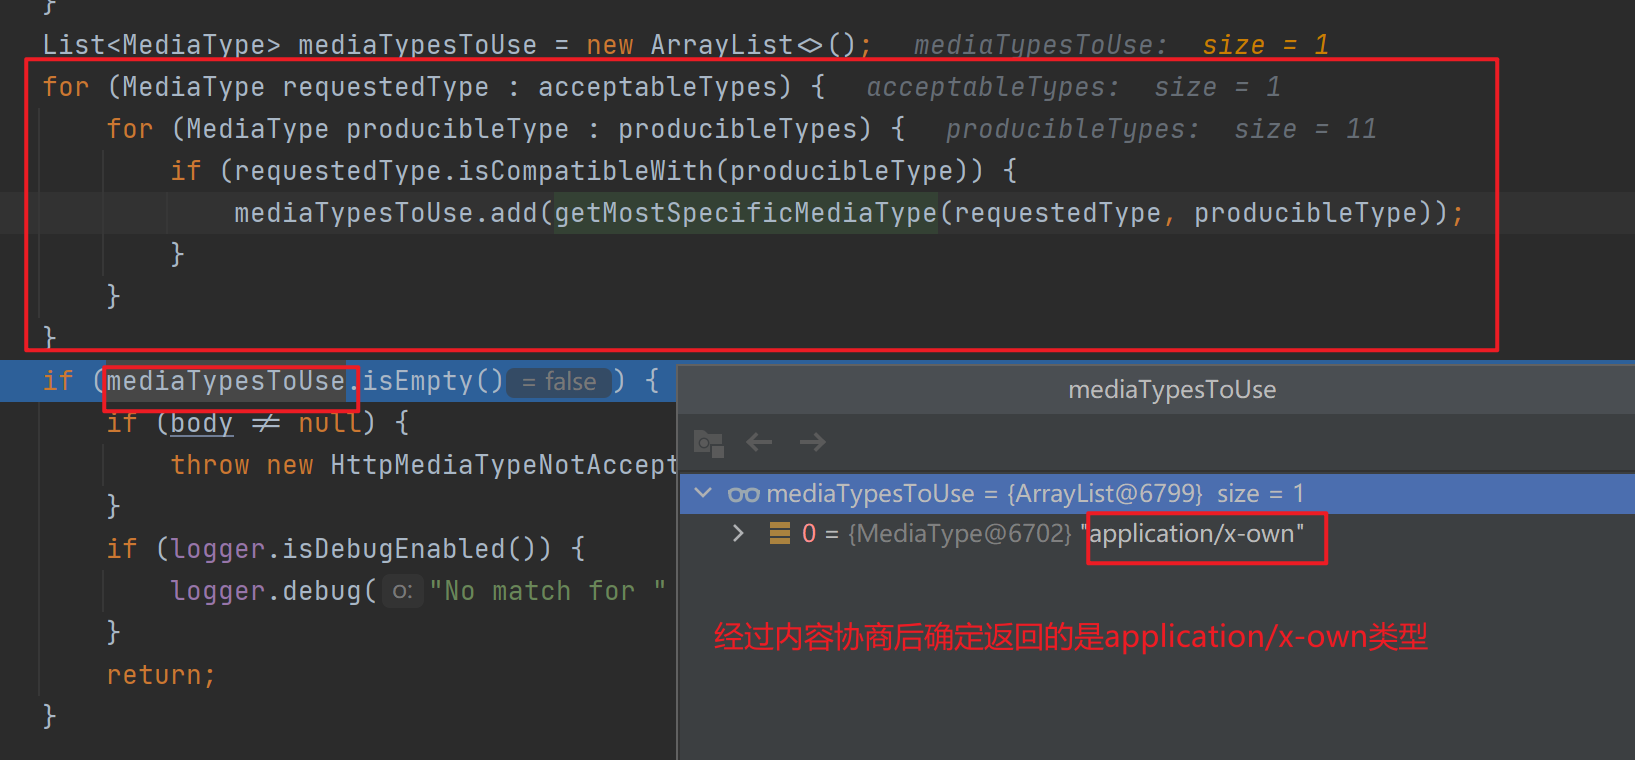The image size is (1635, 760).
Task: Select the "application/x-own" value in the popup
Action: point(1196,534)
